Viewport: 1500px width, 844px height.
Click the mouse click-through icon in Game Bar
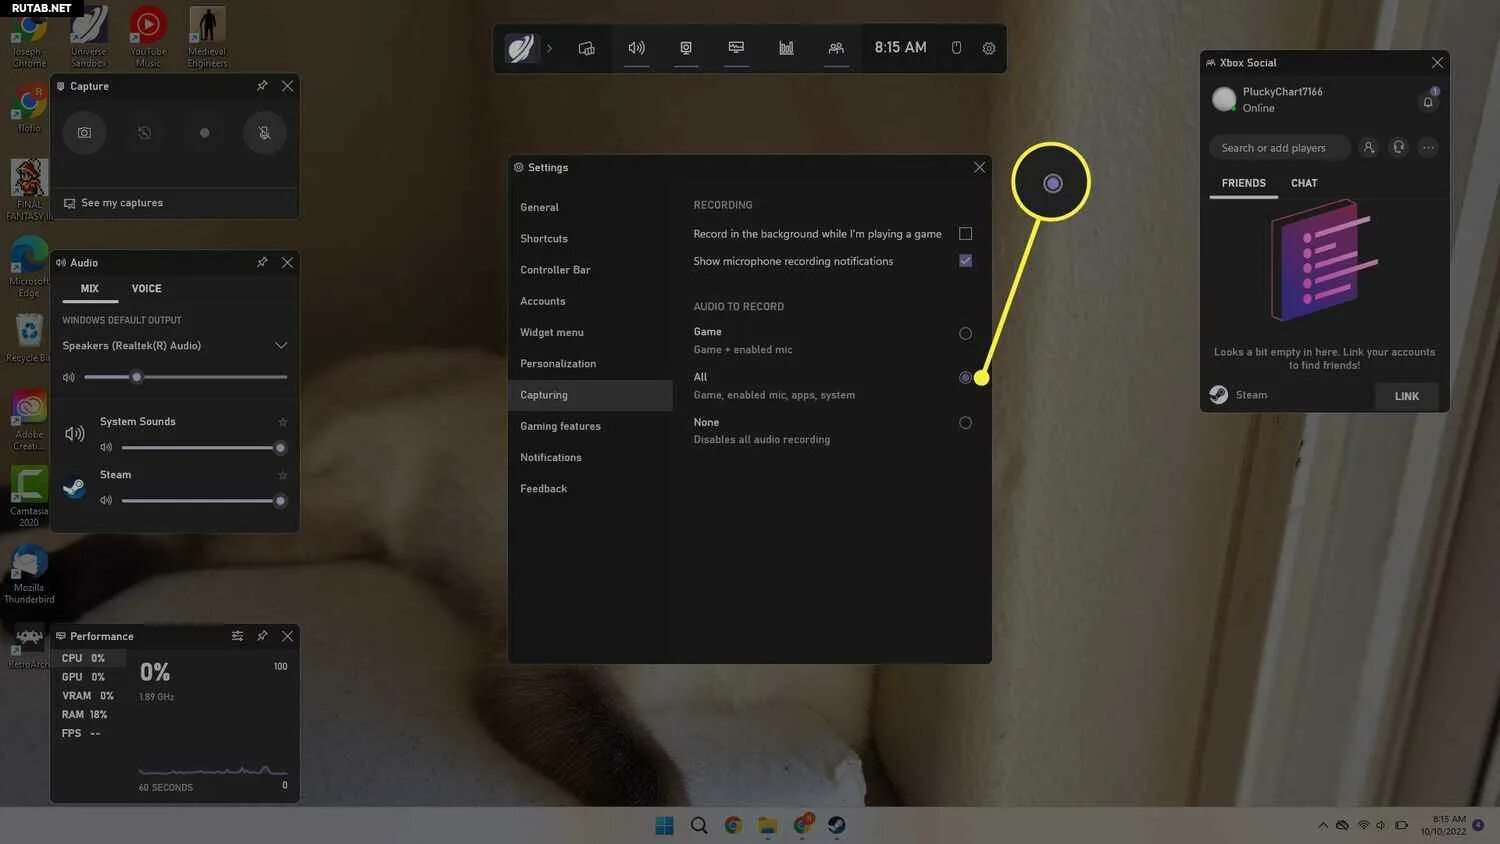click(956, 48)
